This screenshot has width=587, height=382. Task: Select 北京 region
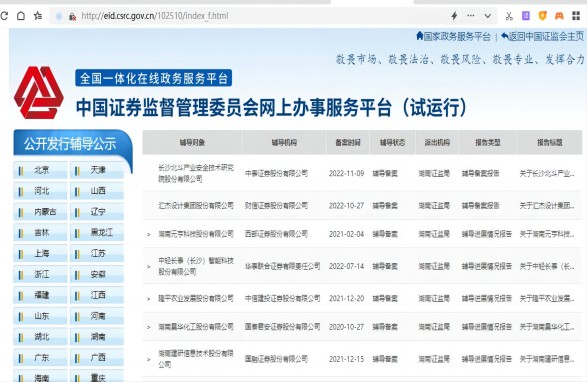click(40, 170)
